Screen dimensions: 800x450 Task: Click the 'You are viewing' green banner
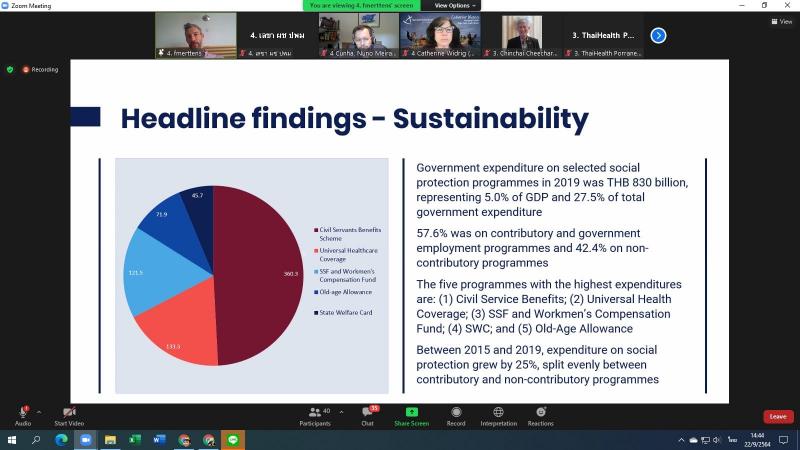361,6
